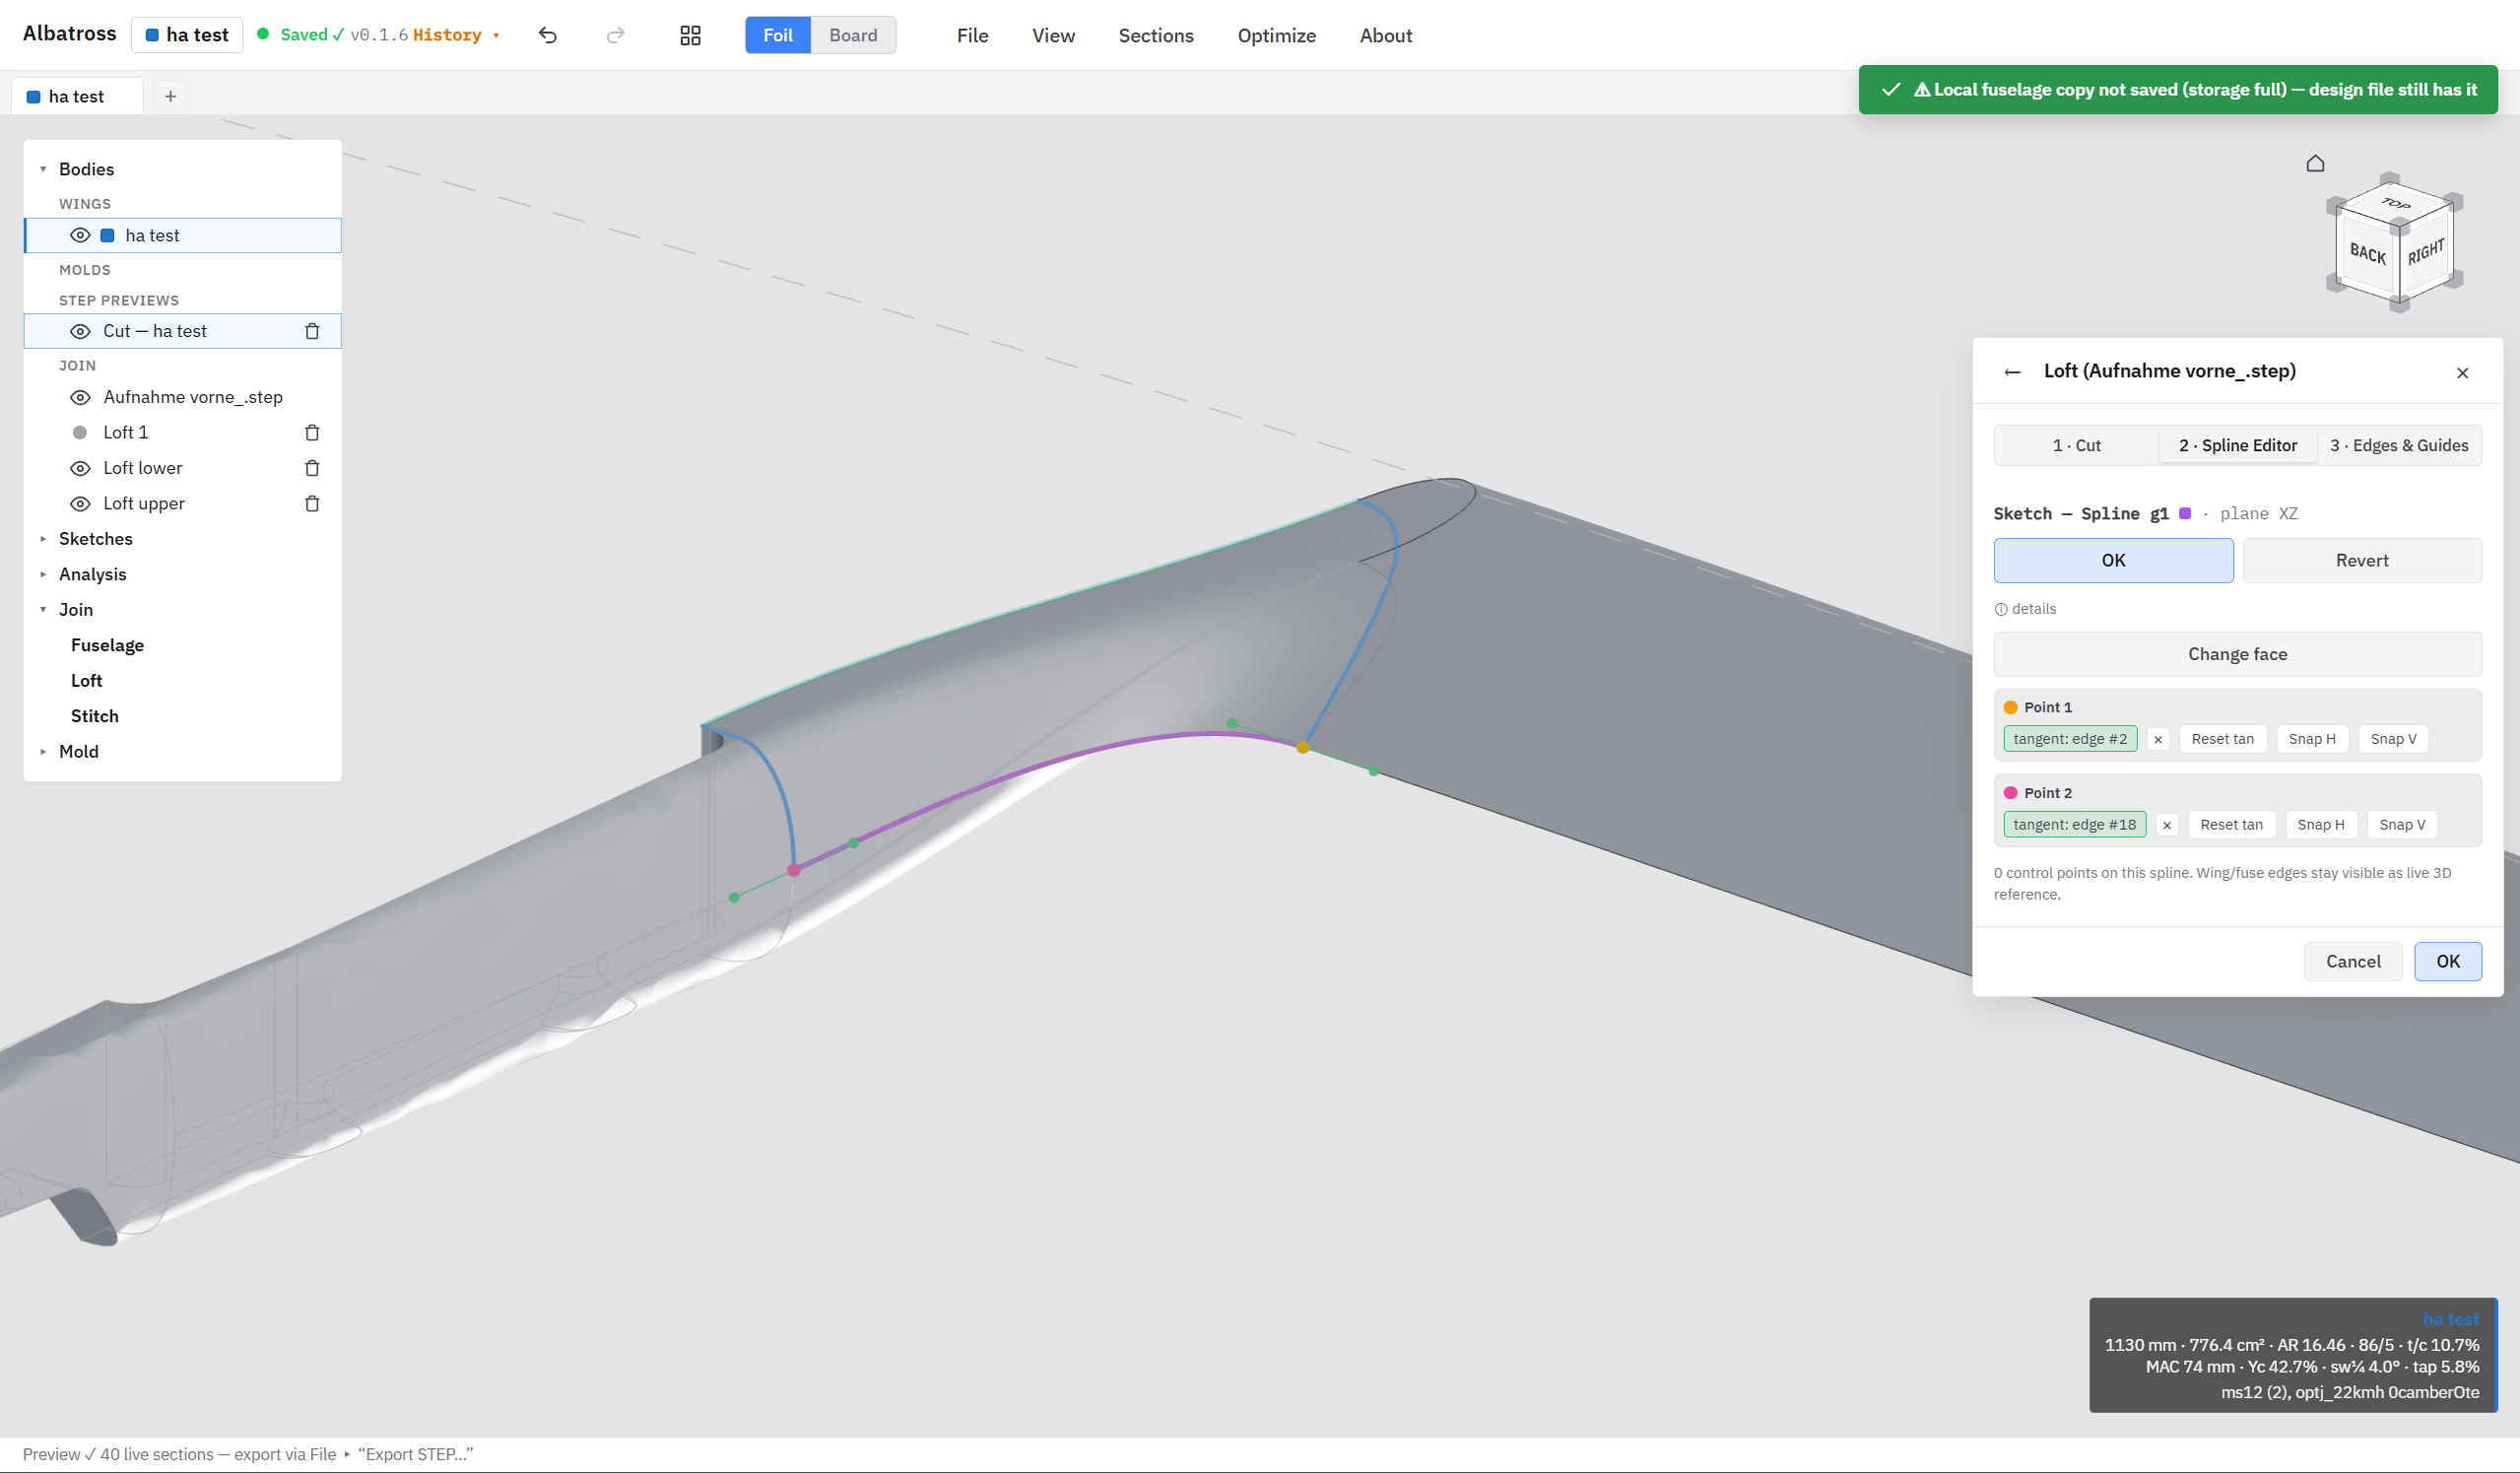
Task: Click the details info icon
Action: click(2000, 609)
